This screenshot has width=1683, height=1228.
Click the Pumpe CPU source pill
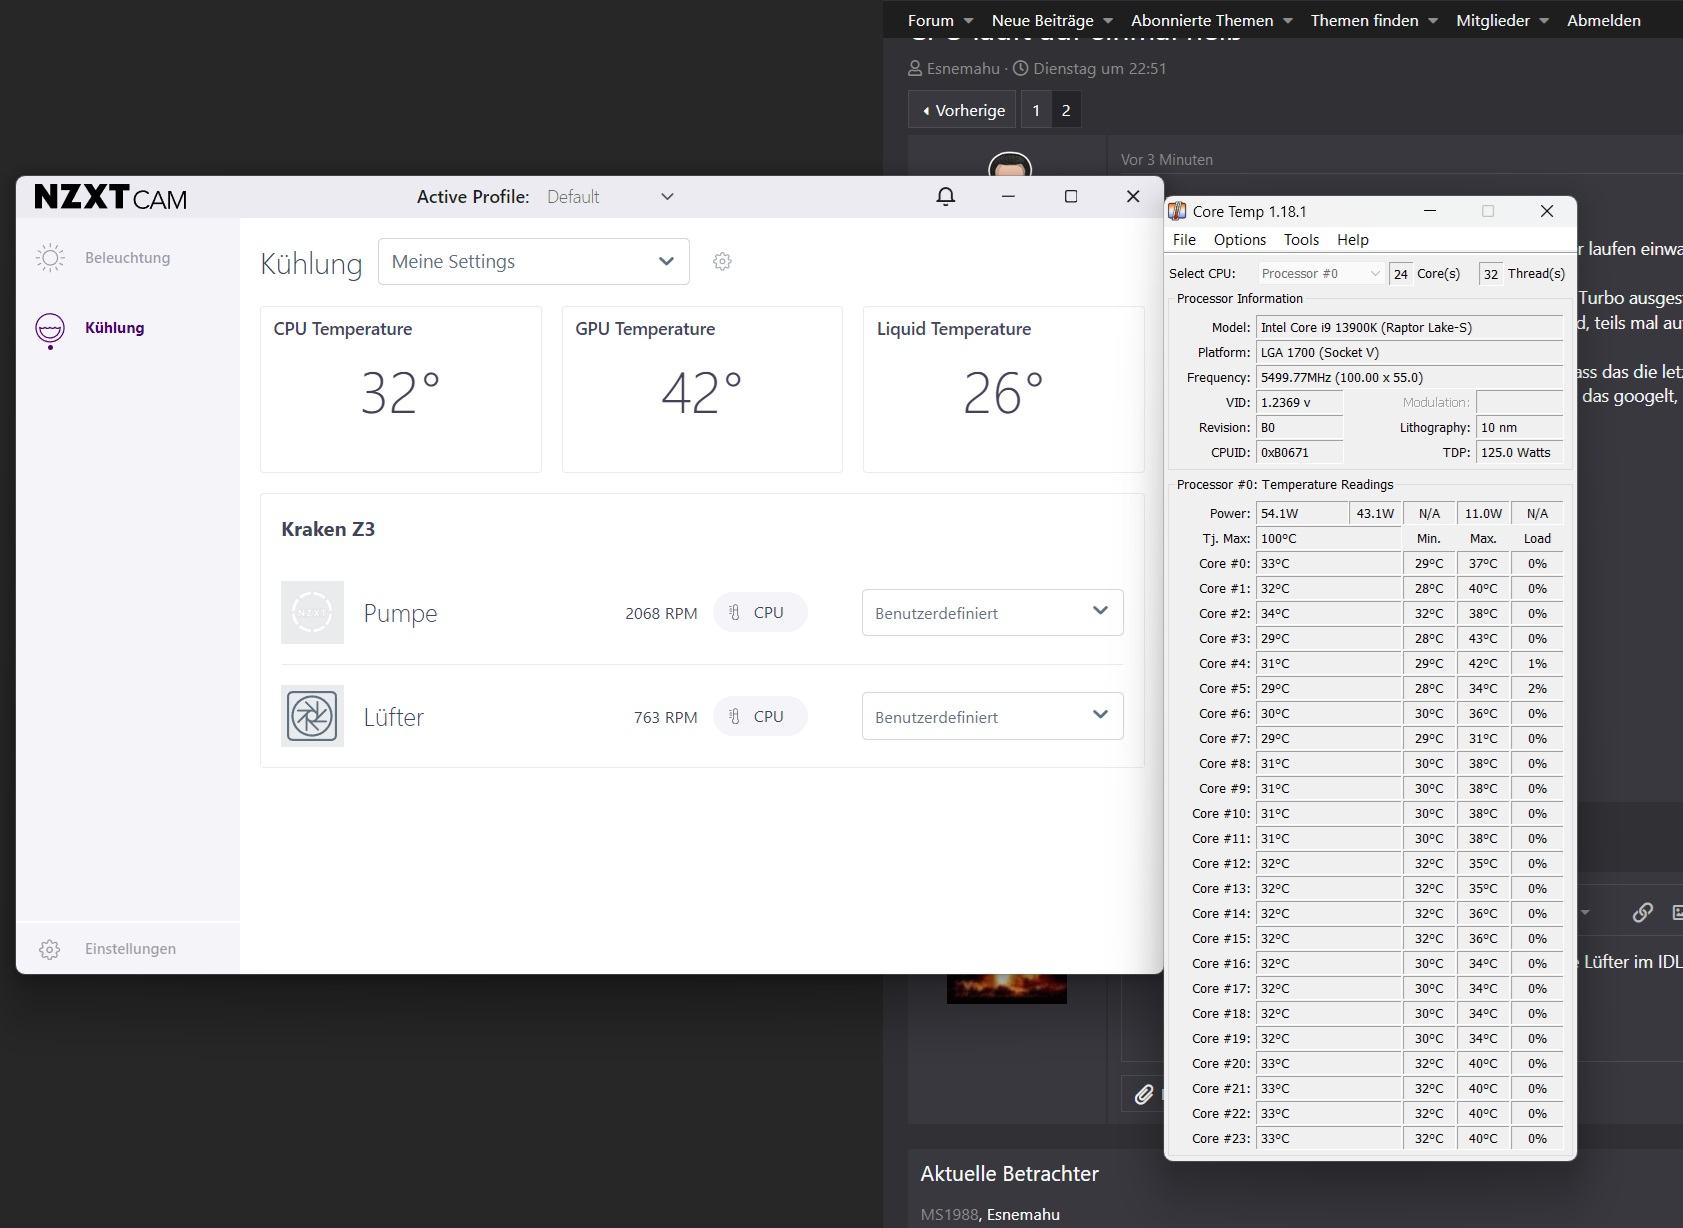point(760,612)
